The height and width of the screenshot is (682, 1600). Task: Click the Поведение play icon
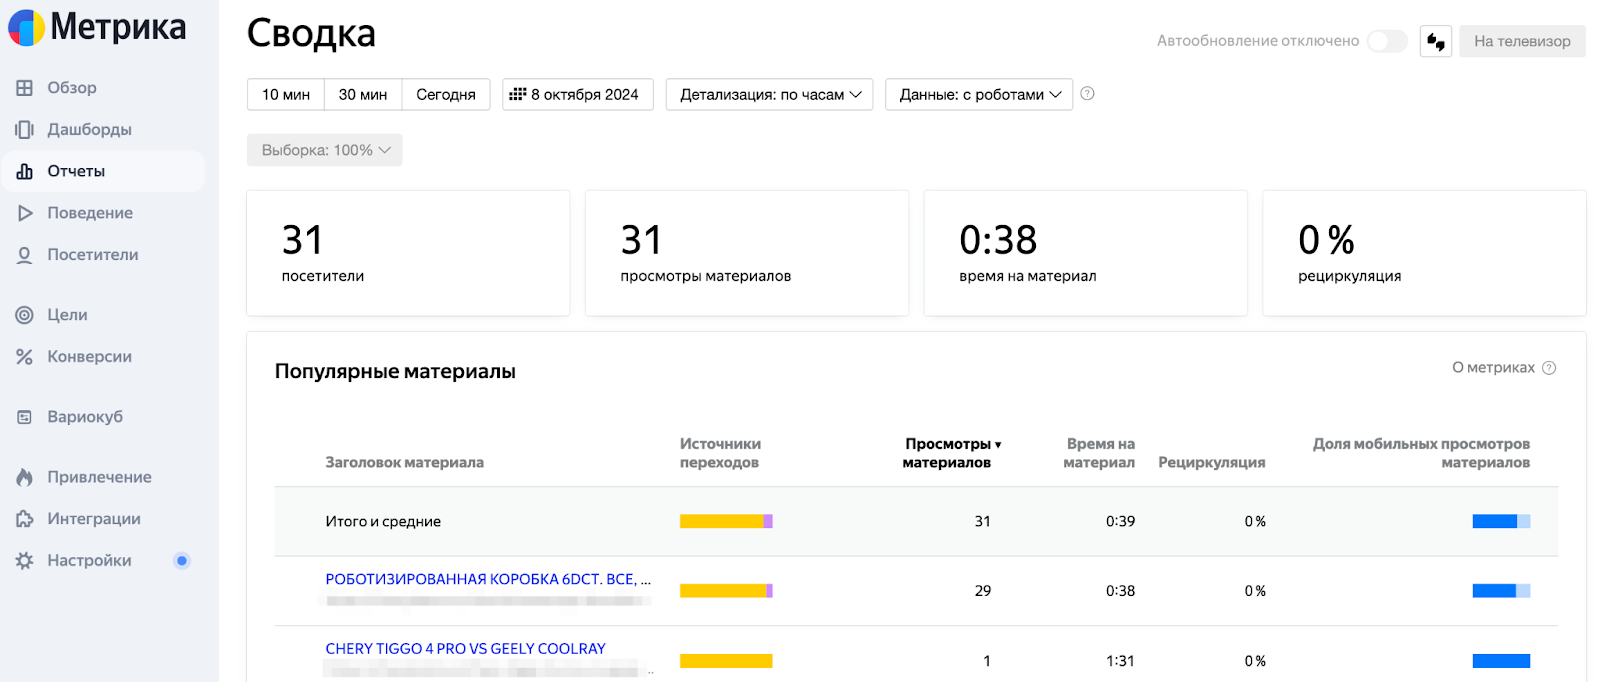click(x=25, y=213)
